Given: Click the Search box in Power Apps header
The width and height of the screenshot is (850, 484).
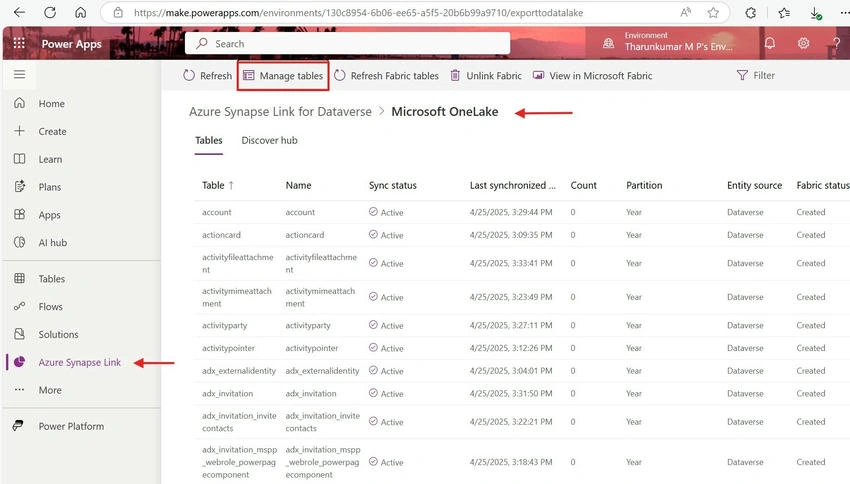Looking at the screenshot, I should coord(347,43).
